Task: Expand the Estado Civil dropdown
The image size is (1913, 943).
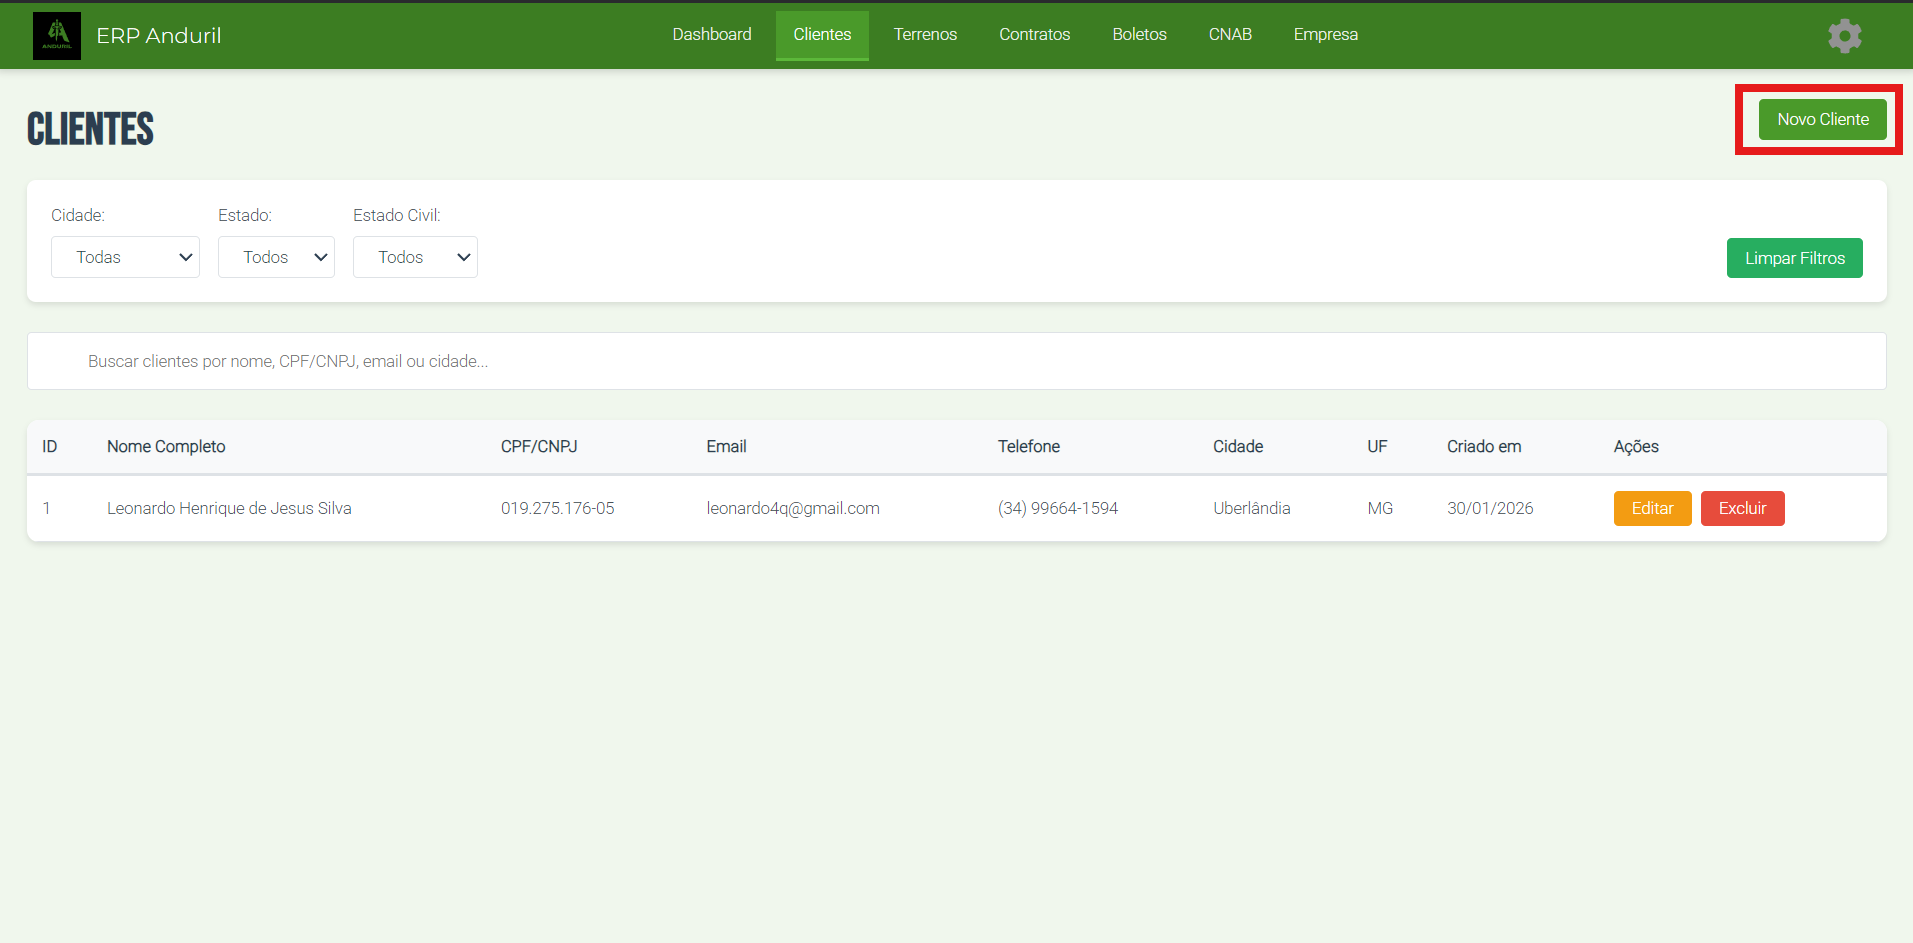Action: click(415, 257)
